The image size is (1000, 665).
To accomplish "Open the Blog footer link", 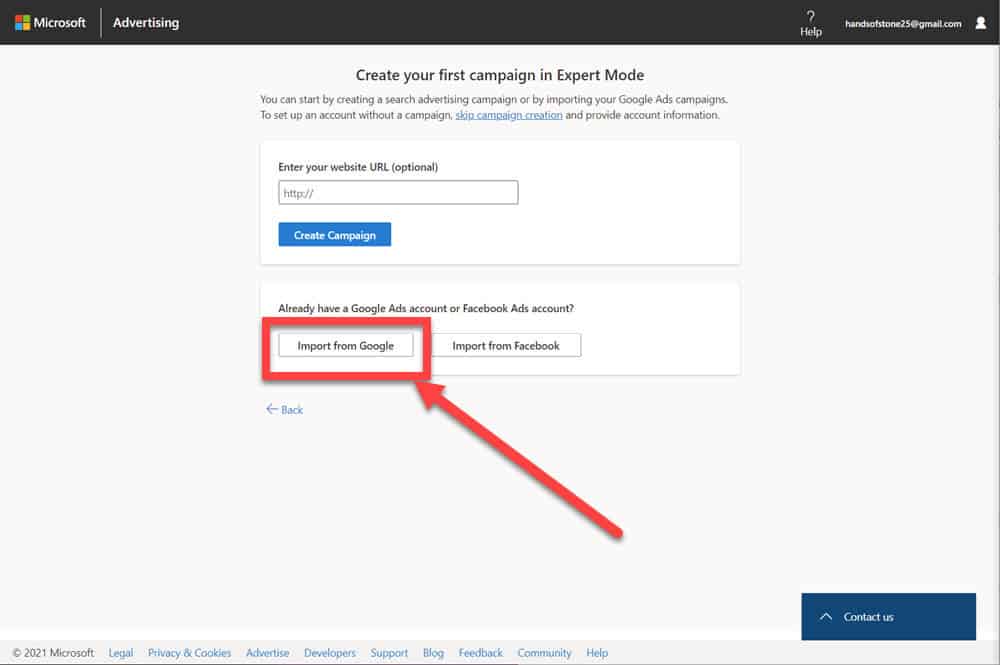I will [433, 653].
